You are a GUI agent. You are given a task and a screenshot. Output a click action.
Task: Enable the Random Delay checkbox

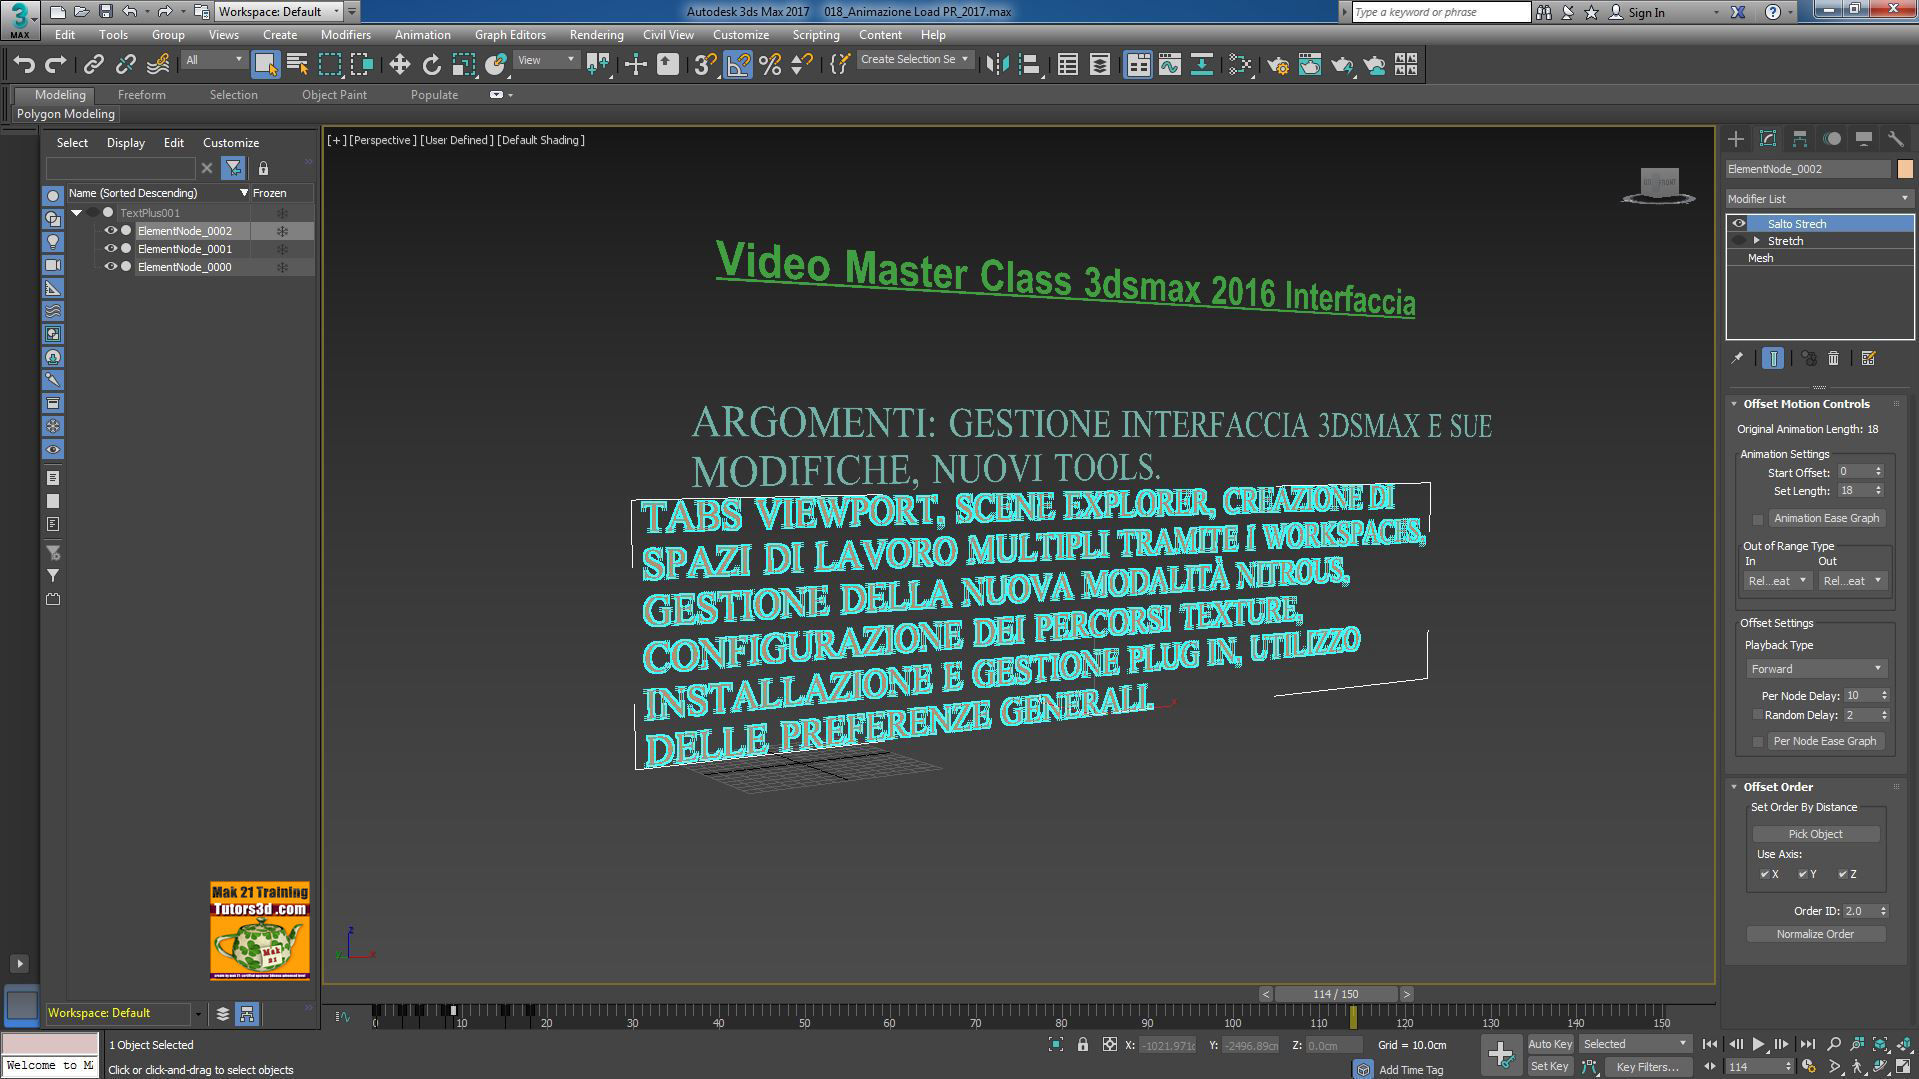tap(1757, 715)
